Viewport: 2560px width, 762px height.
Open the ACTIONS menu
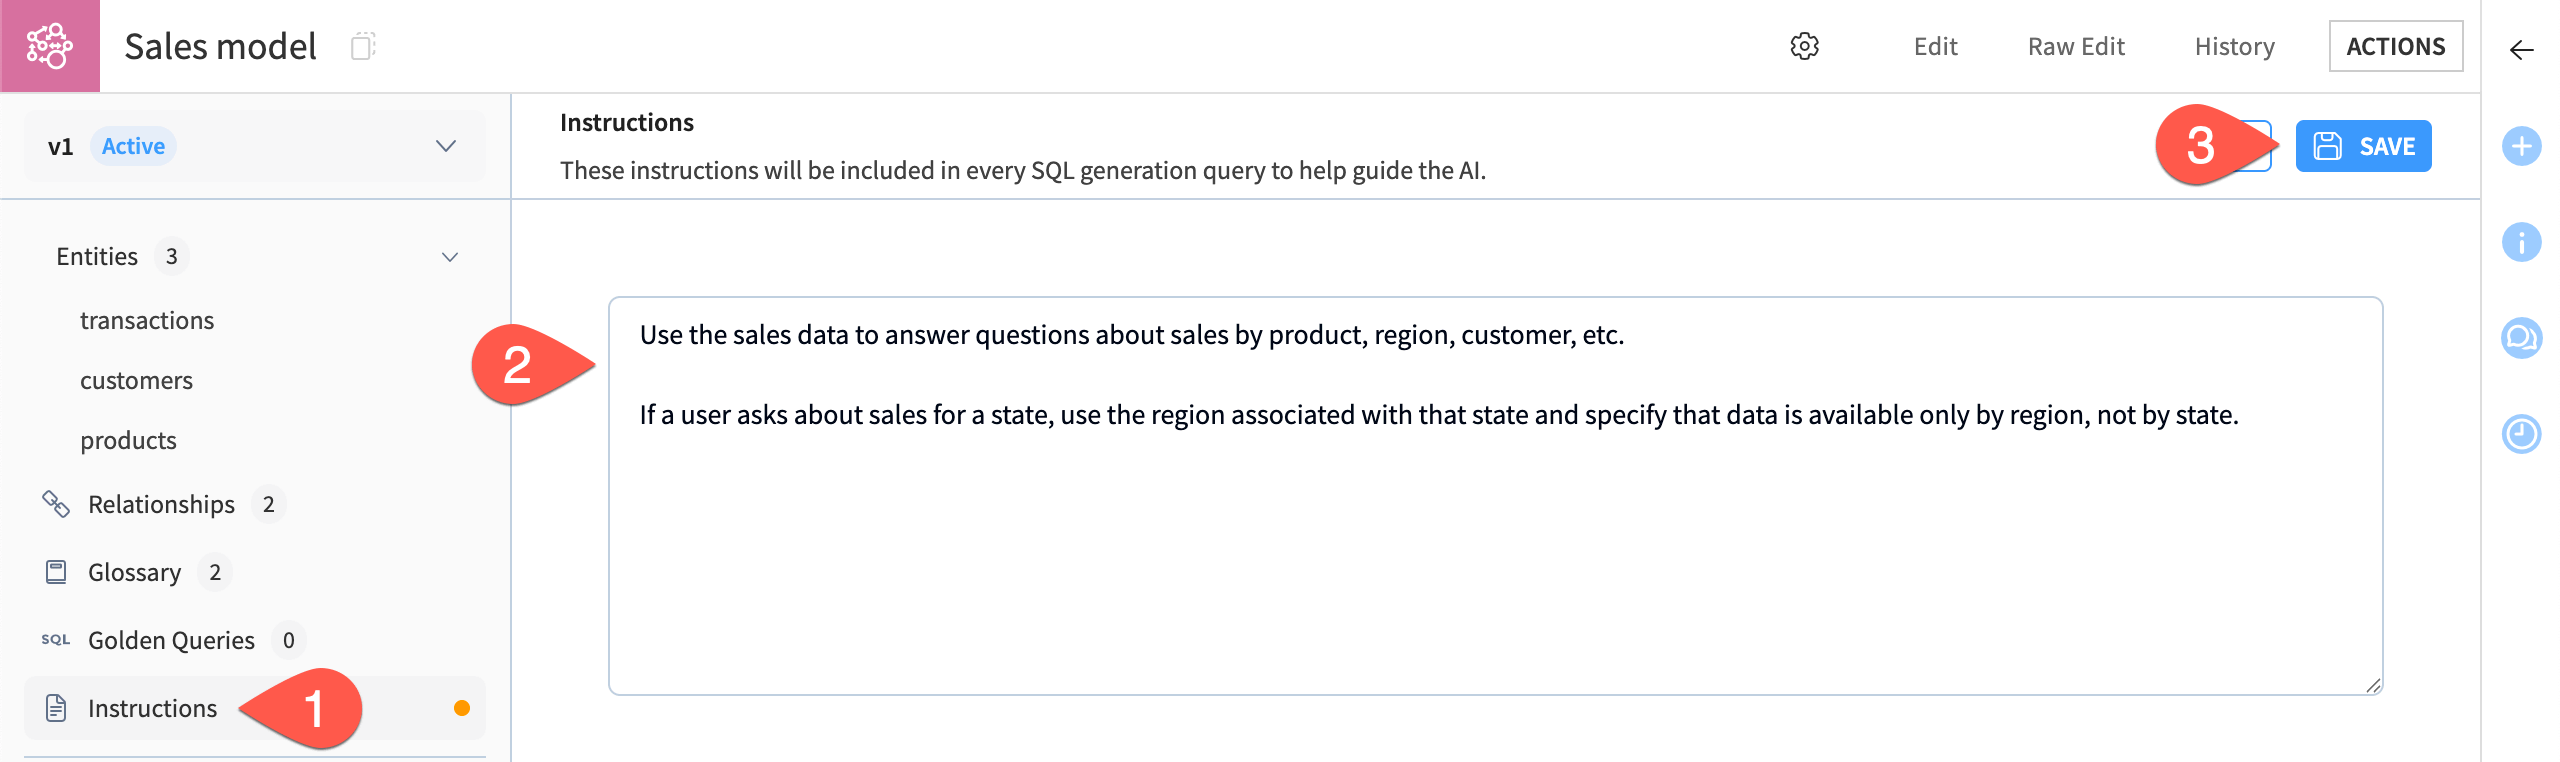pos(2395,46)
